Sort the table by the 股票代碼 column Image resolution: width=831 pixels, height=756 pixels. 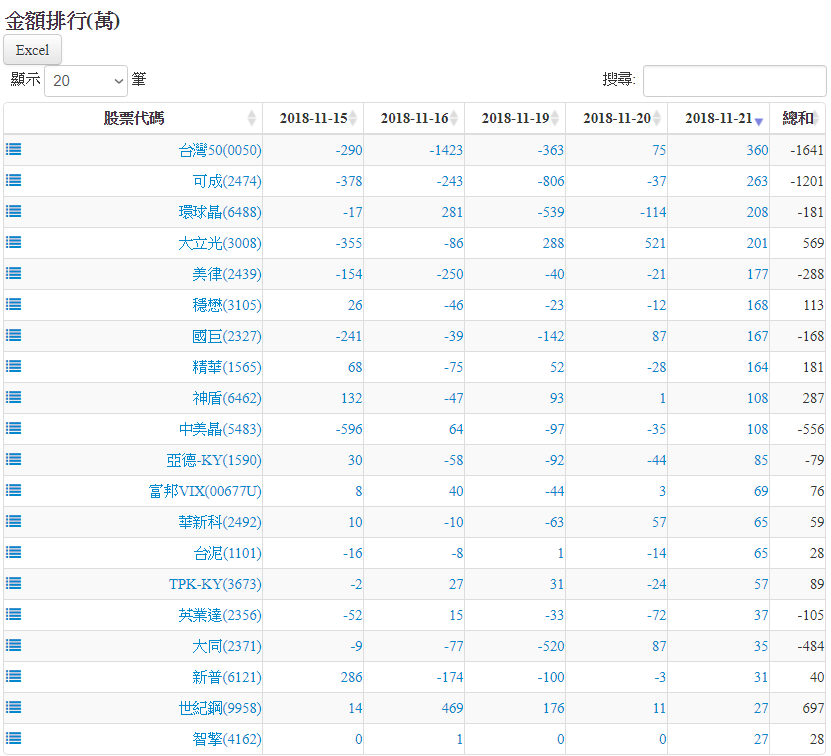click(x=132, y=118)
